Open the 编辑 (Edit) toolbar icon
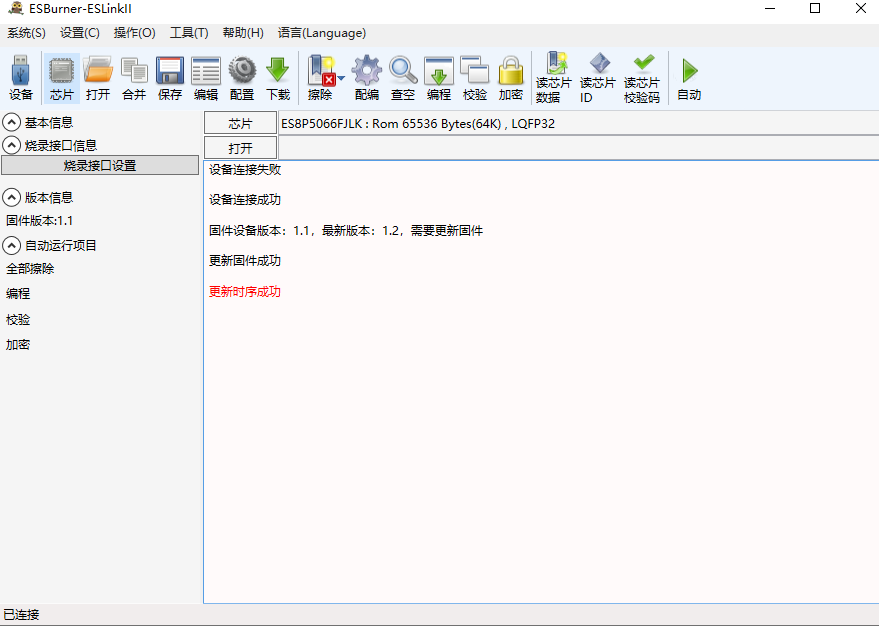Screen dimensions: 879x626 206,78
